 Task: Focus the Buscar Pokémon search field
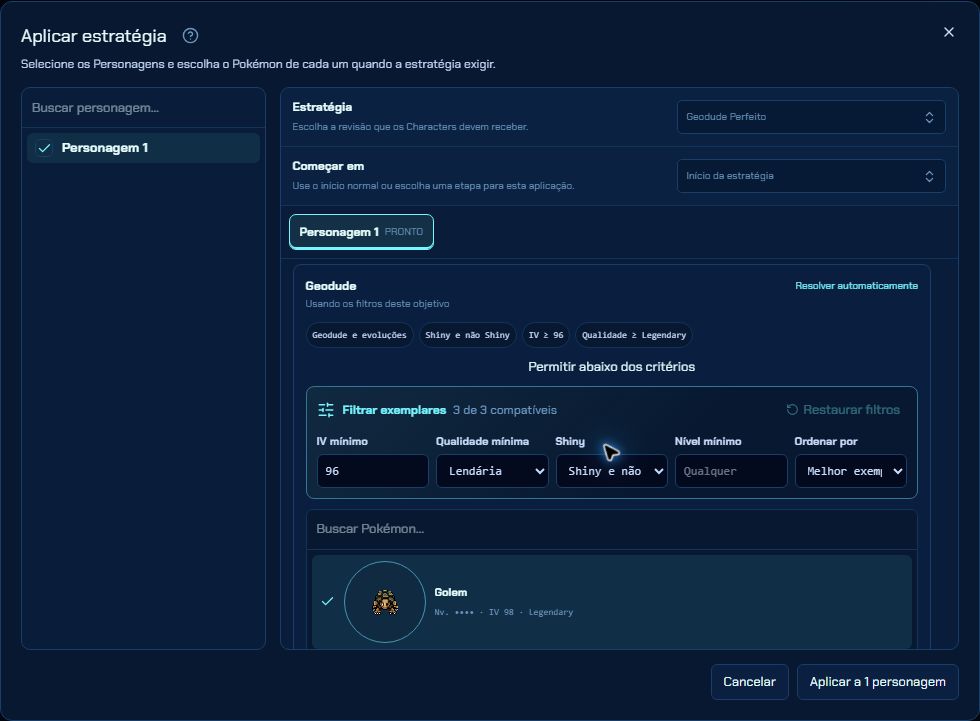(x=611, y=529)
